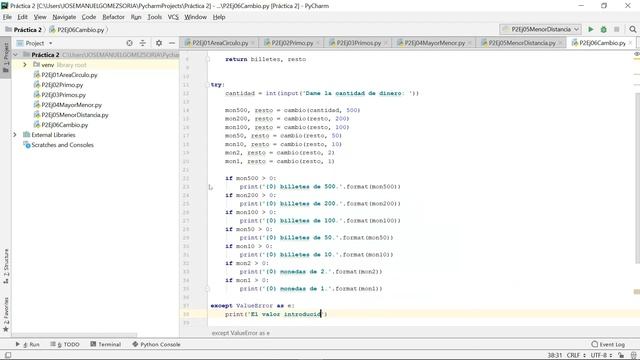Open Search Everywhere magnifier icon
This screenshot has width=640, height=360.
coord(633,29)
